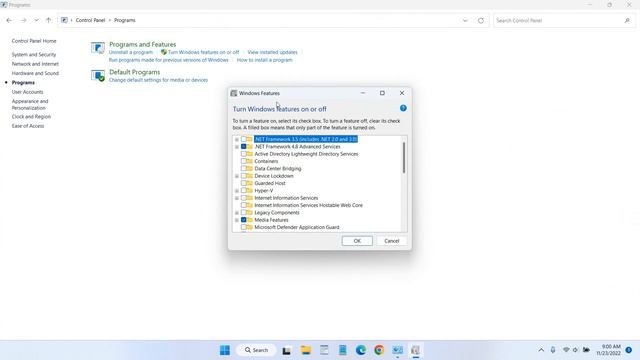640x360 pixels.
Task: Toggle .NET Framework 4.8 Advanced Services checkbox
Action: (244, 147)
